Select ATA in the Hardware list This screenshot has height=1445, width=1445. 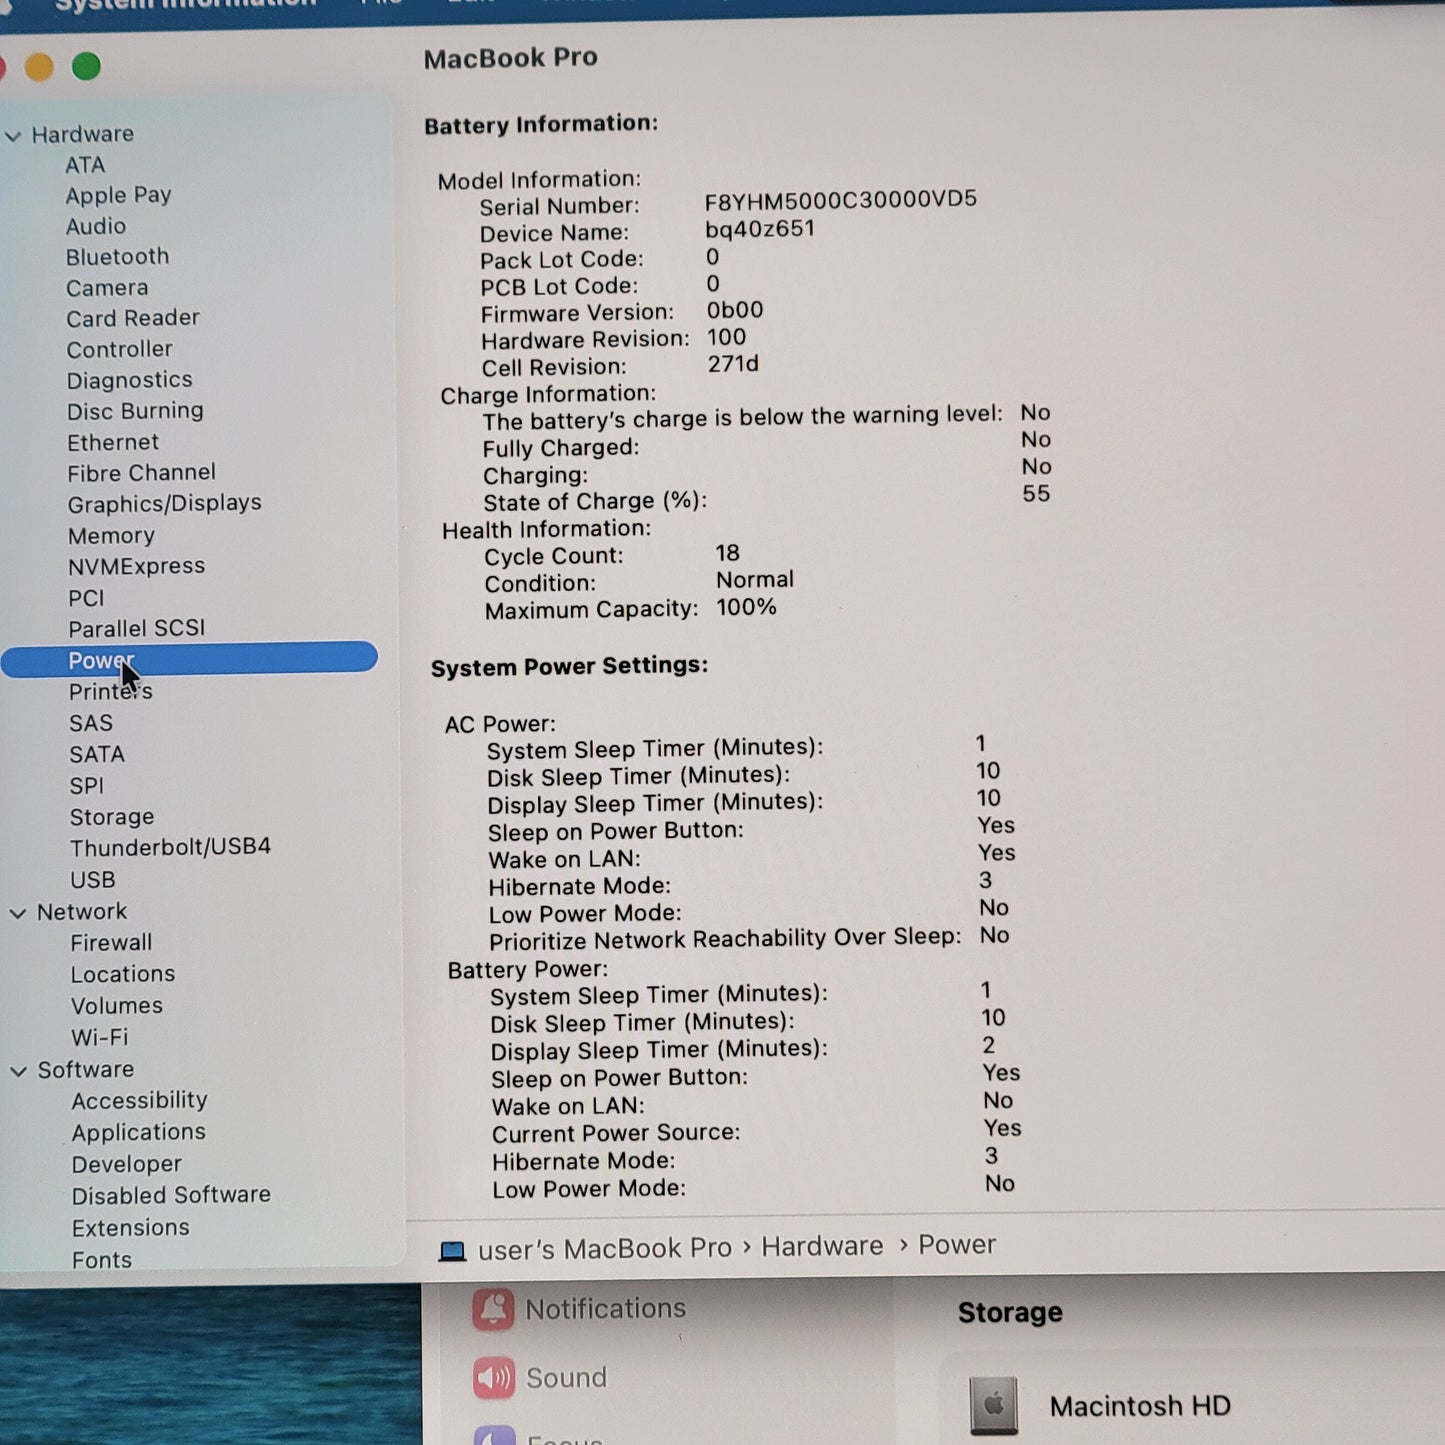pyautogui.click(x=85, y=165)
